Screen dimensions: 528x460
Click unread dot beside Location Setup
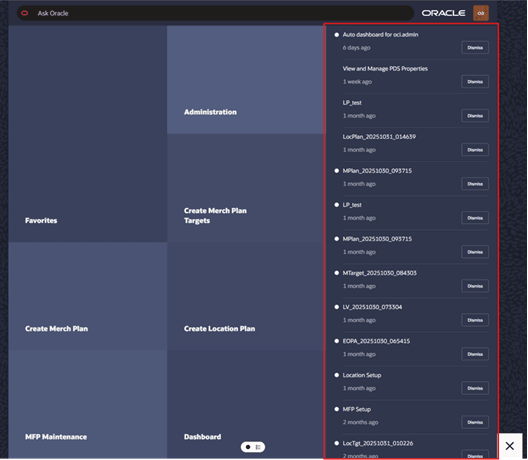point(336,375)
